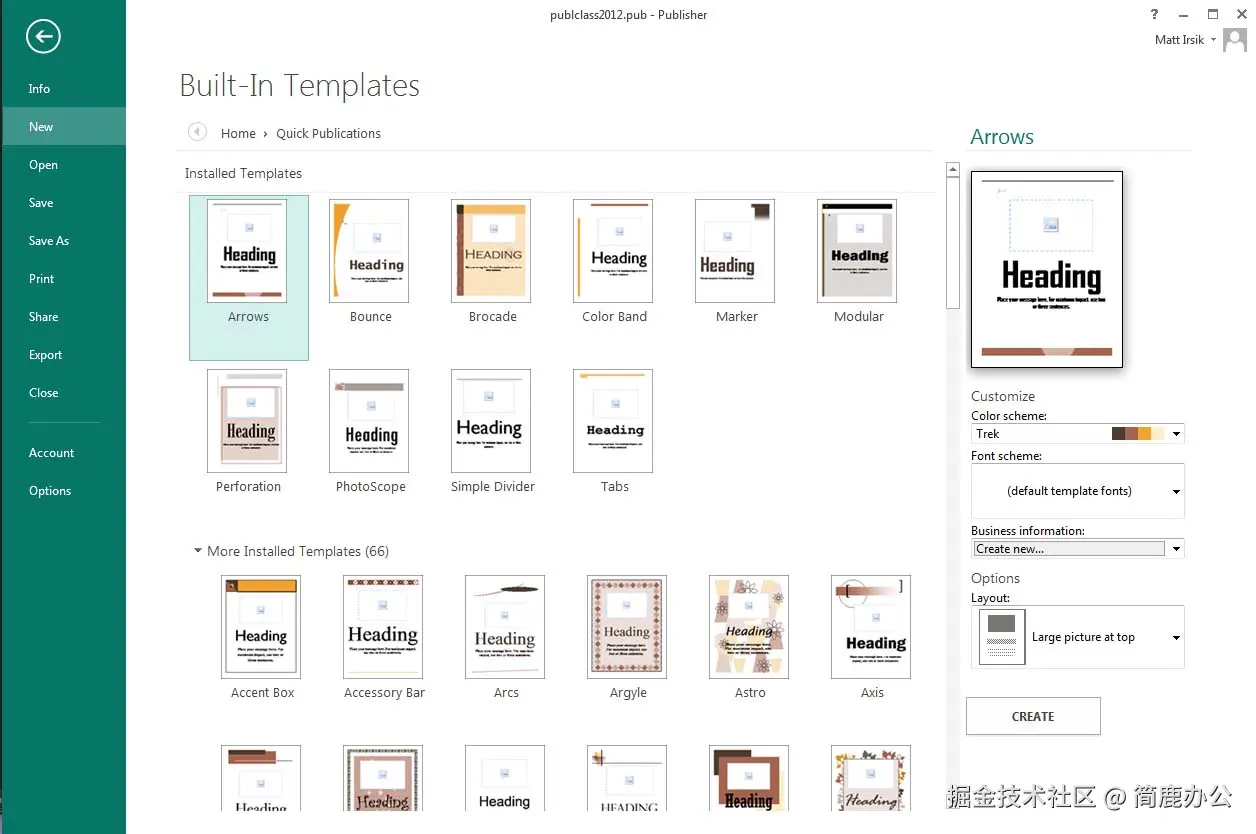Click the large Arrows preview image
1256x834 pixels.
[x=1047, y=269]
